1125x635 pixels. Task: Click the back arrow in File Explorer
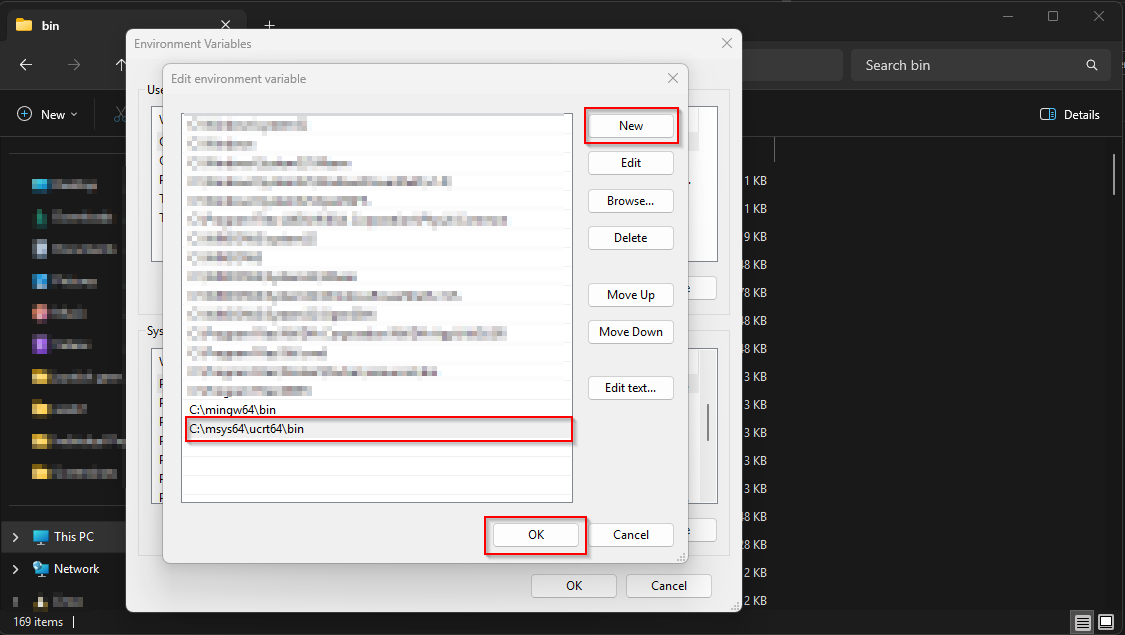pyautogui.click(x=26, y=65)
